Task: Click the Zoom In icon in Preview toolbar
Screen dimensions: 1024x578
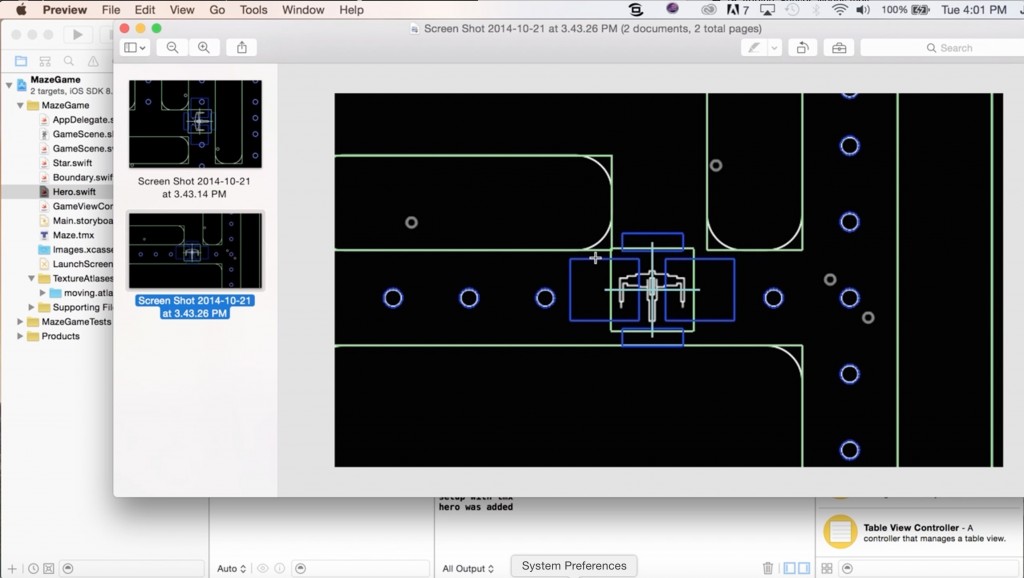Action: tap(203, 47)
